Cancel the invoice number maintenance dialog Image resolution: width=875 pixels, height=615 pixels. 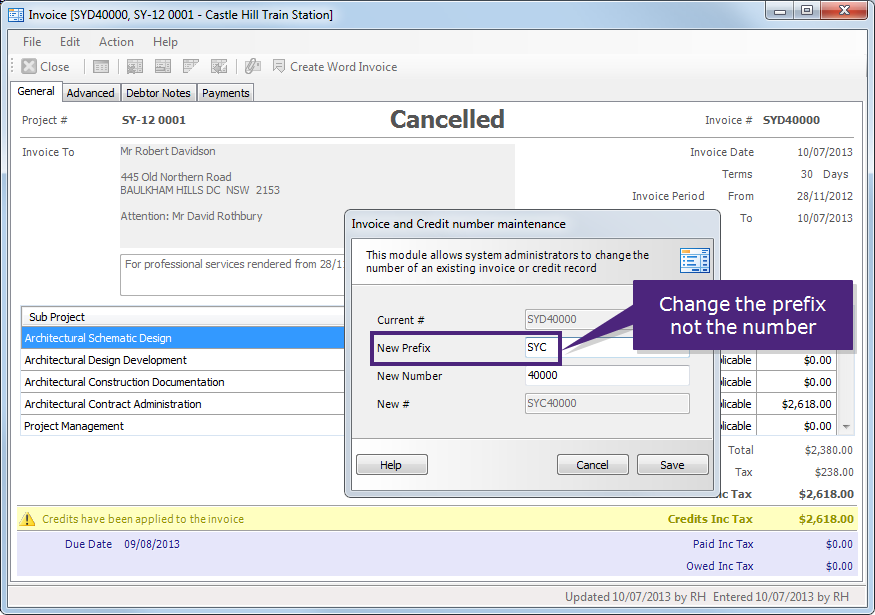click(593, 464)
